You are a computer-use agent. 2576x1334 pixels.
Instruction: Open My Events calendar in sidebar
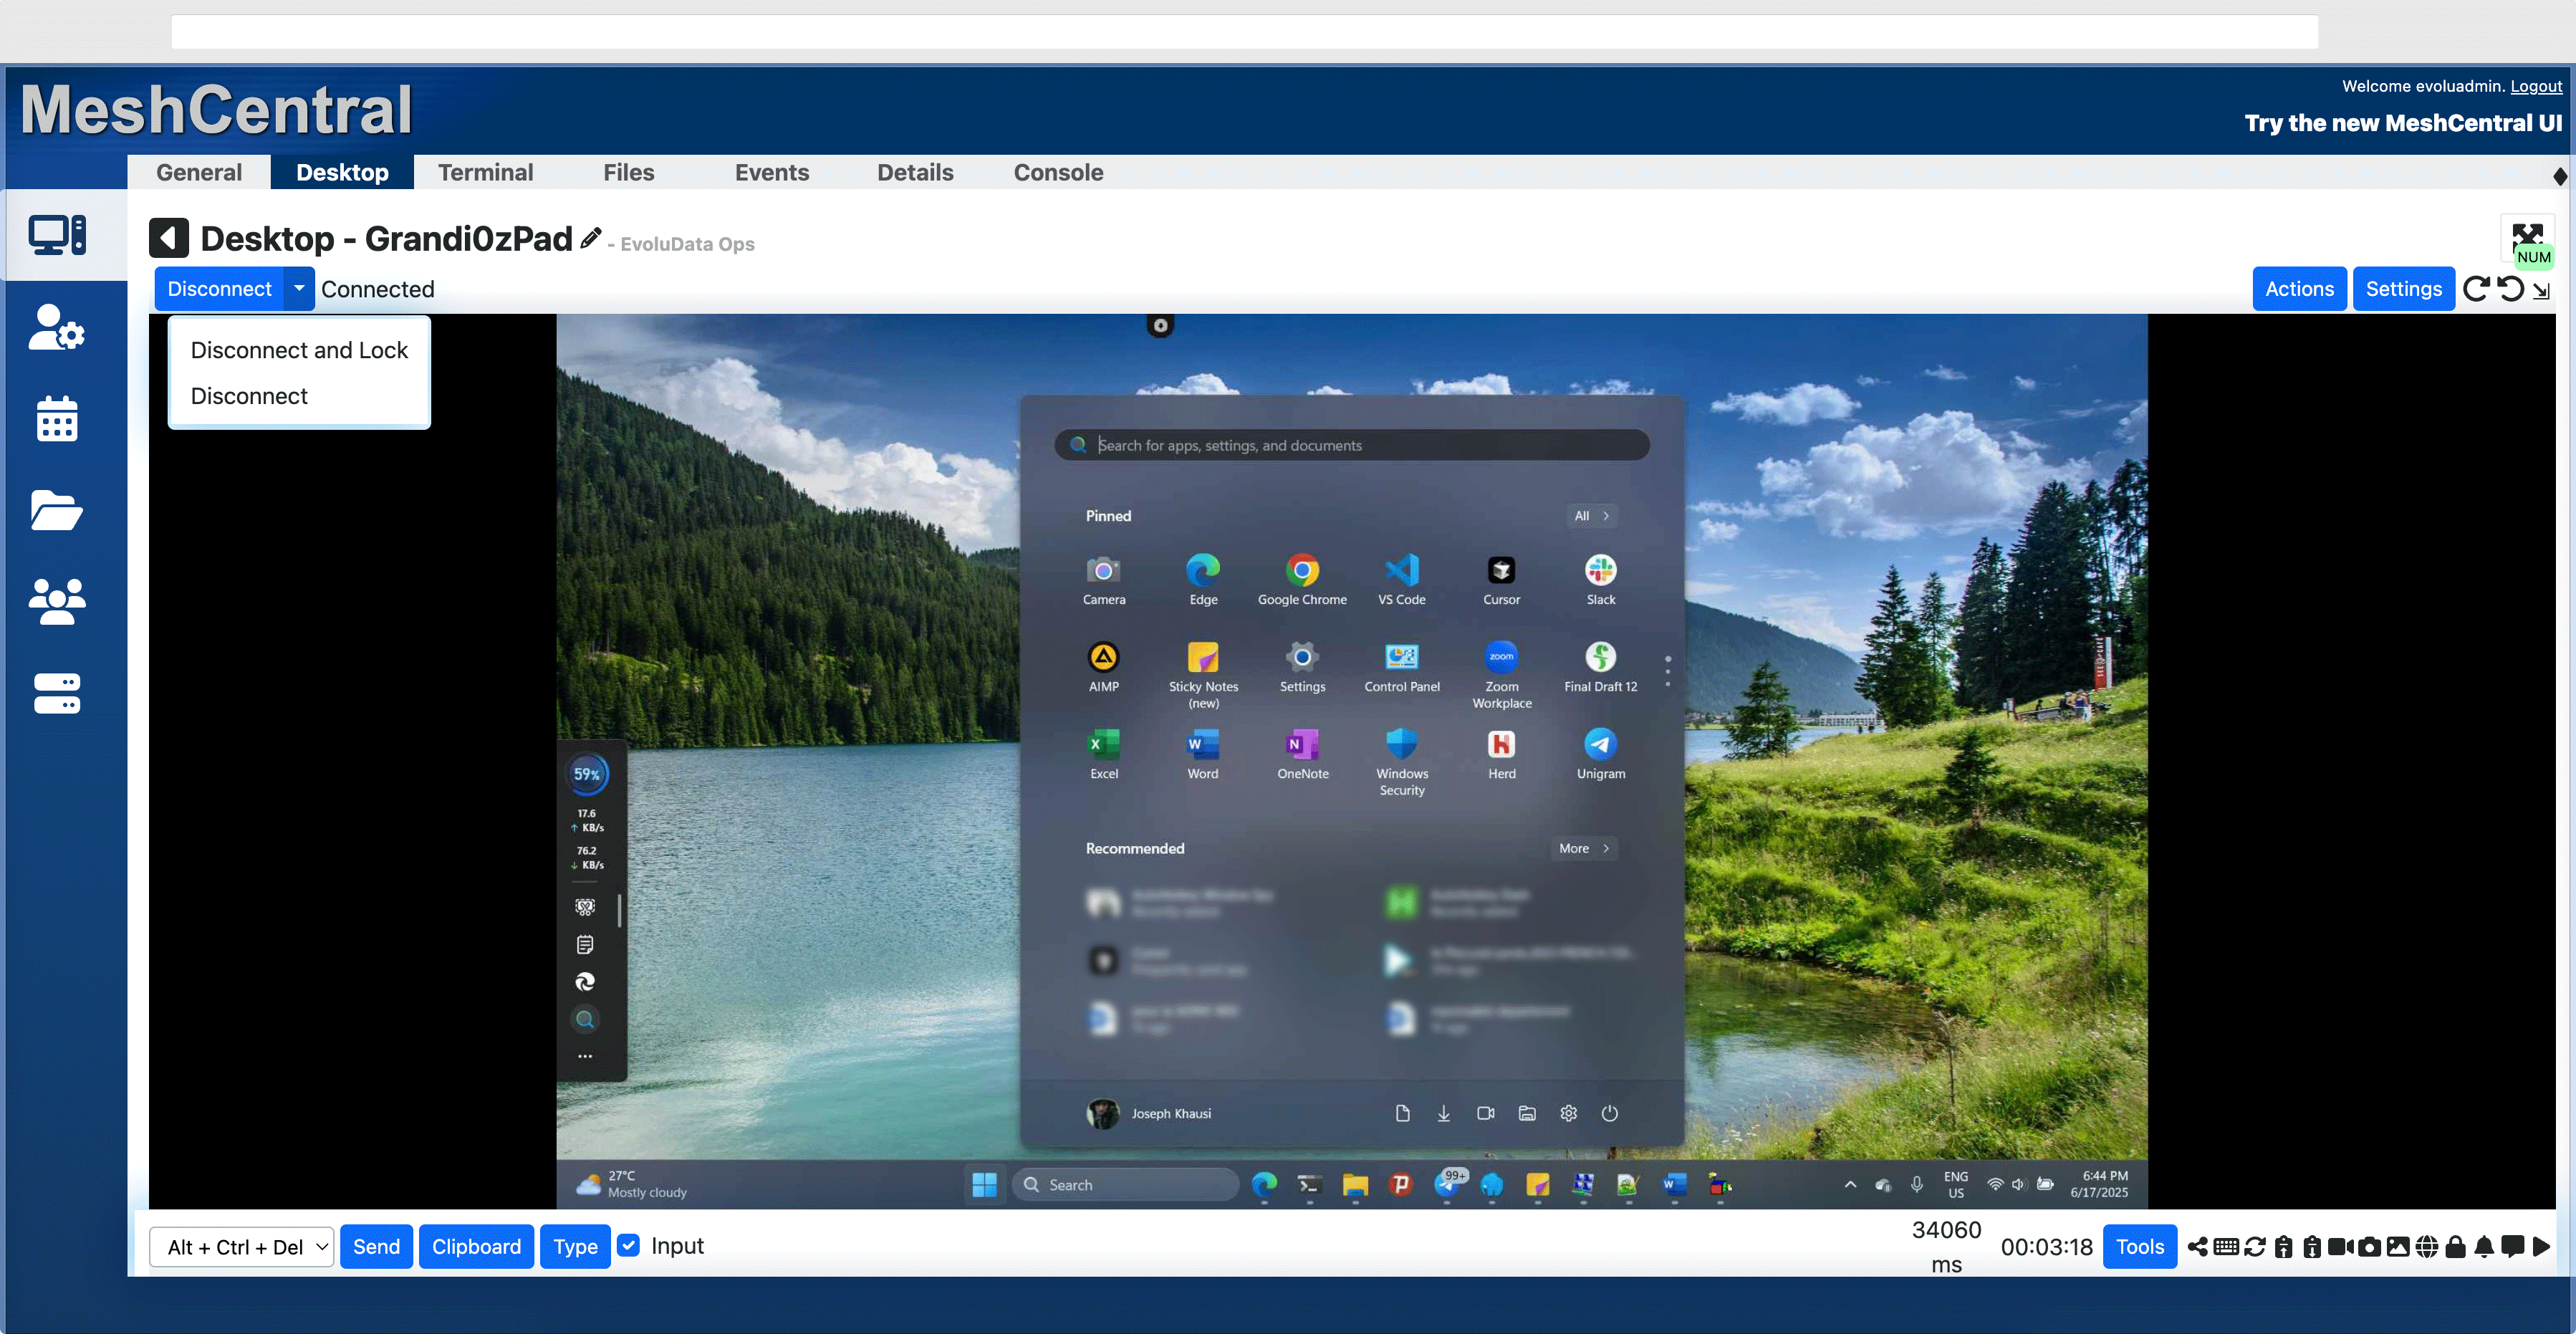(x=57, y=419)
